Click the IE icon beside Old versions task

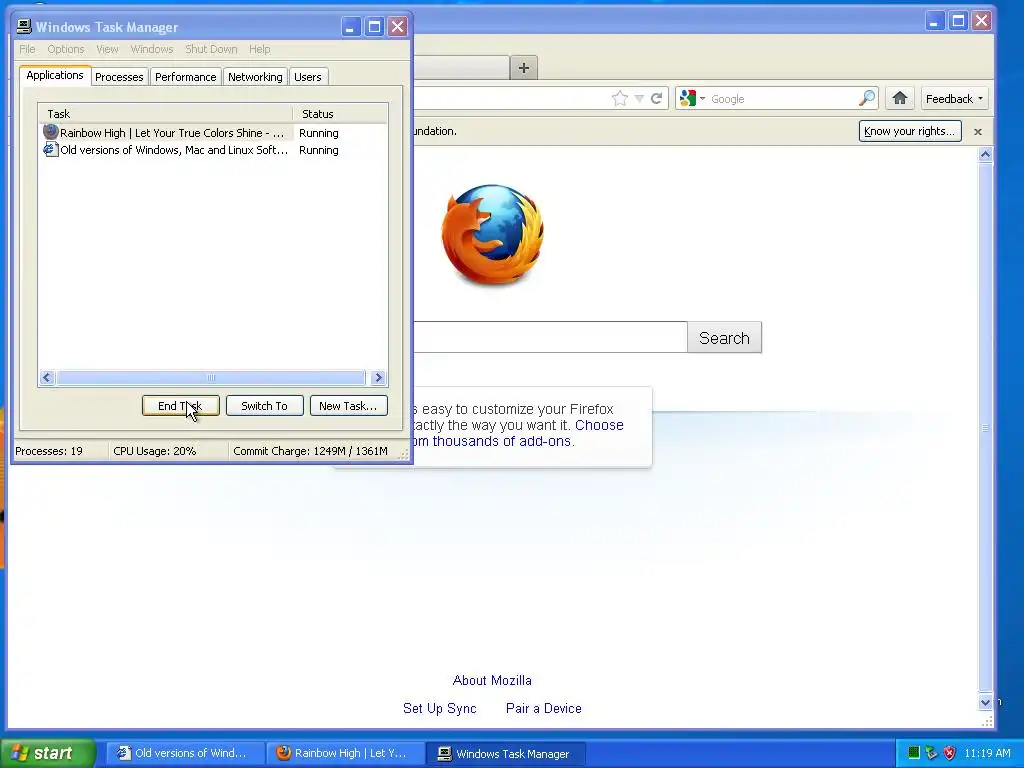(x=51, y=150)
